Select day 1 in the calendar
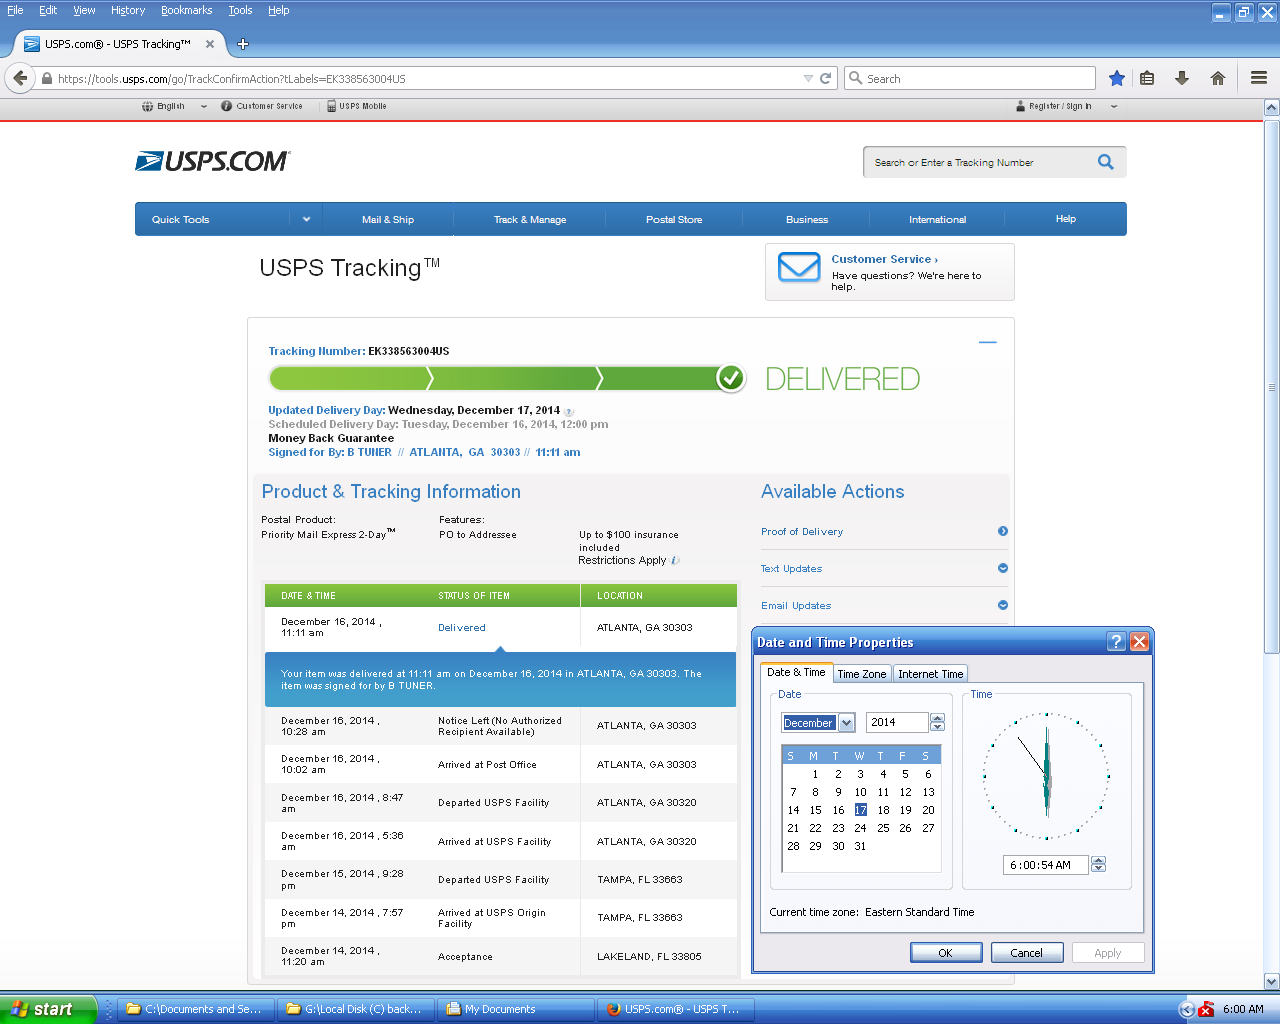1280x1024 pixels. coord(815,774)
